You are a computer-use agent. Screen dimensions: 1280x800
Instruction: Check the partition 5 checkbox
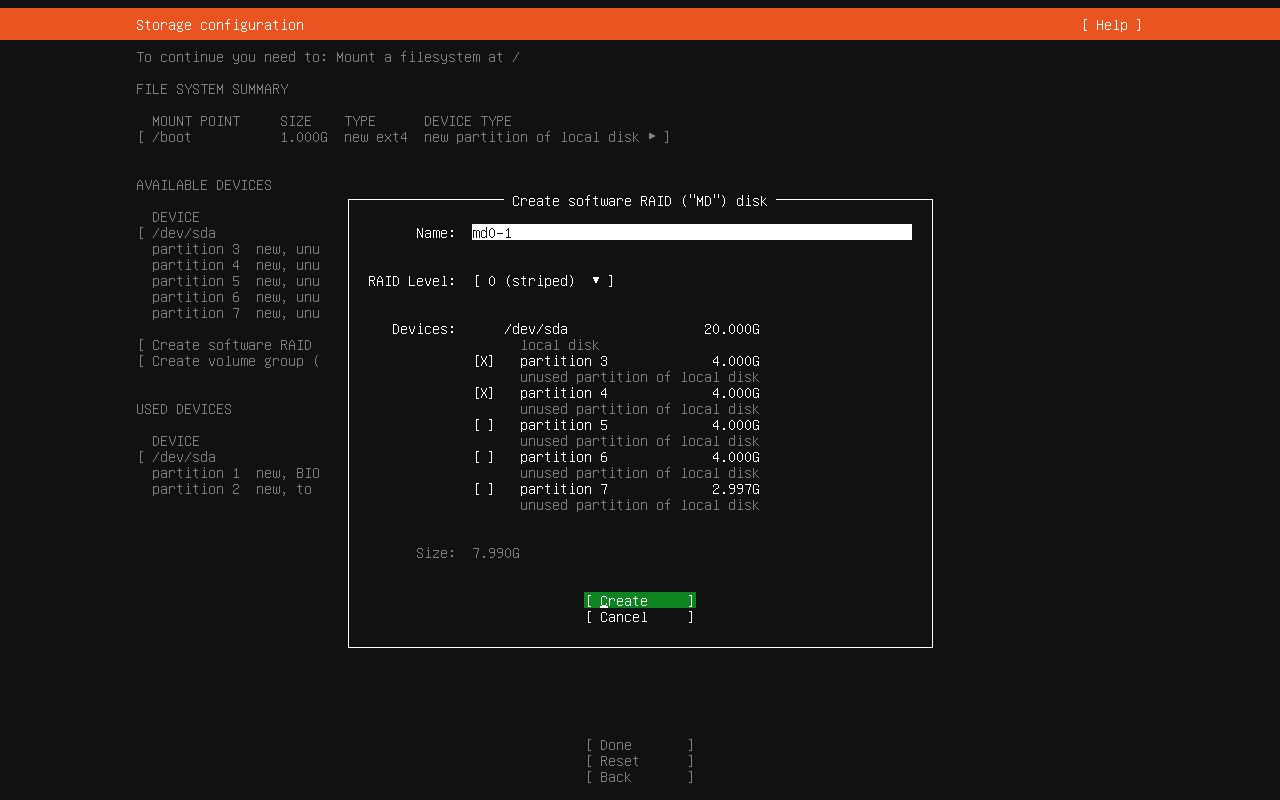484,425
